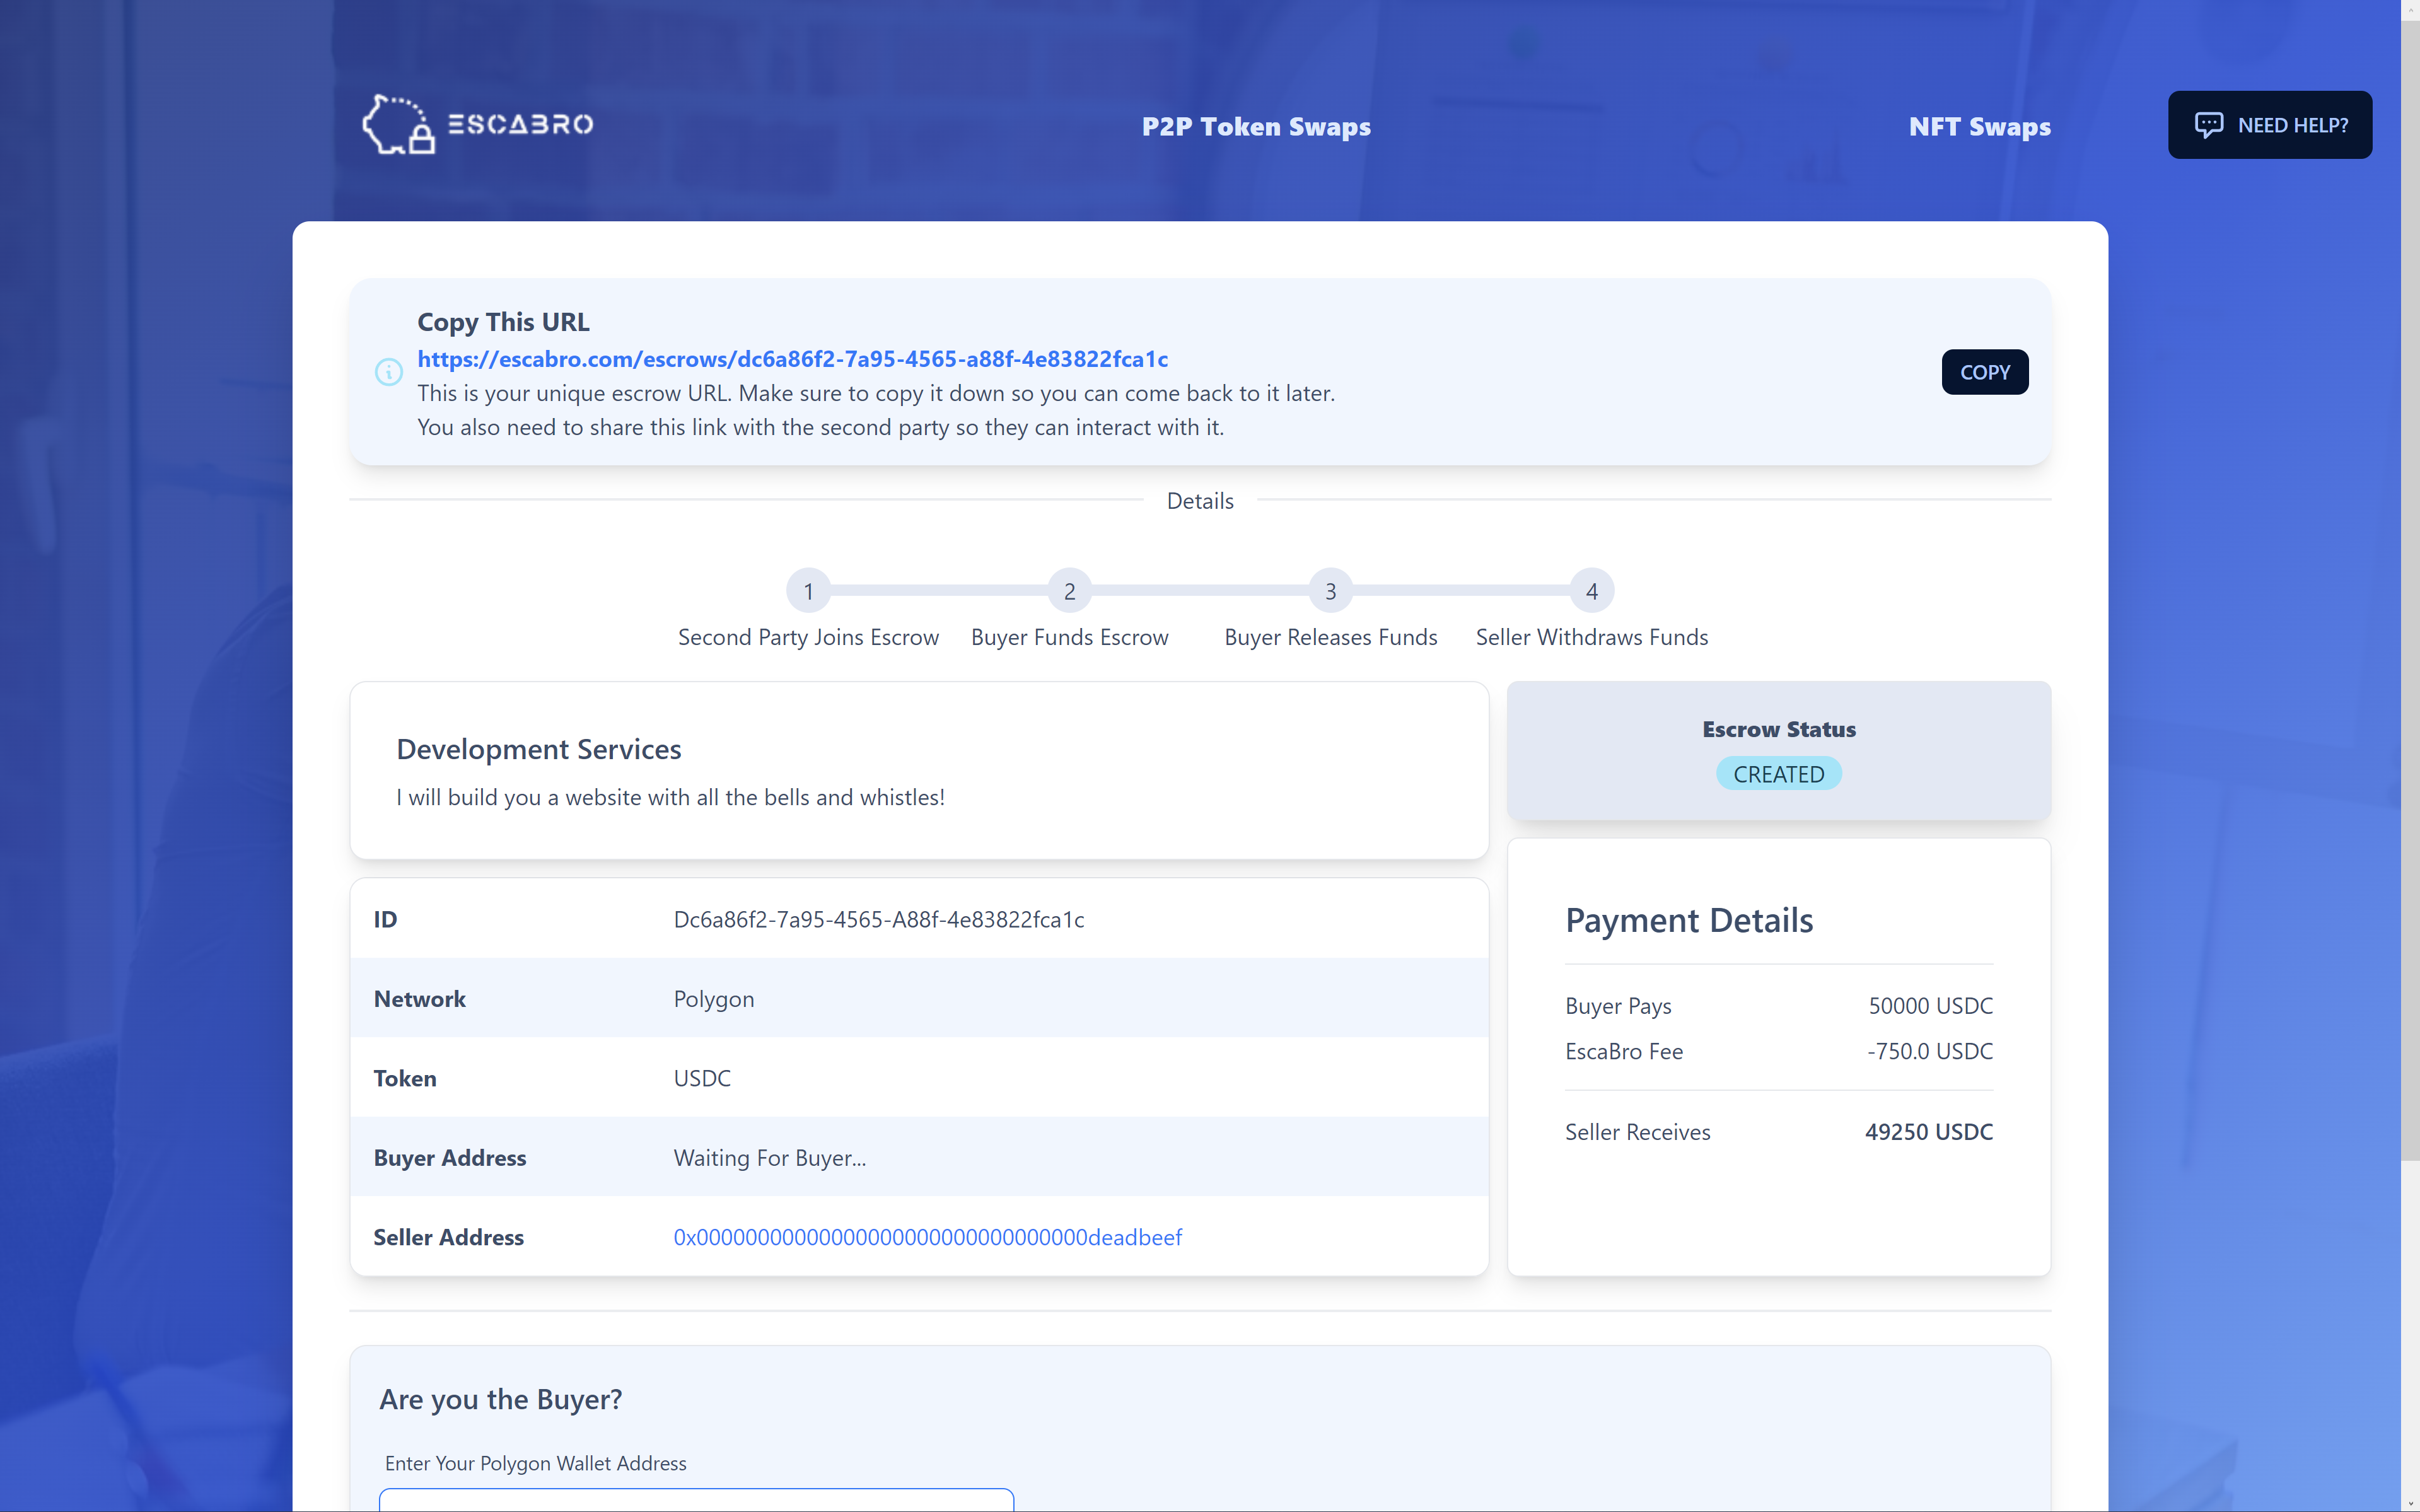The height and width of the screenshot is (1512, 2420).
Task: Click the bells and whistles description text
Action: pos(670,797)
